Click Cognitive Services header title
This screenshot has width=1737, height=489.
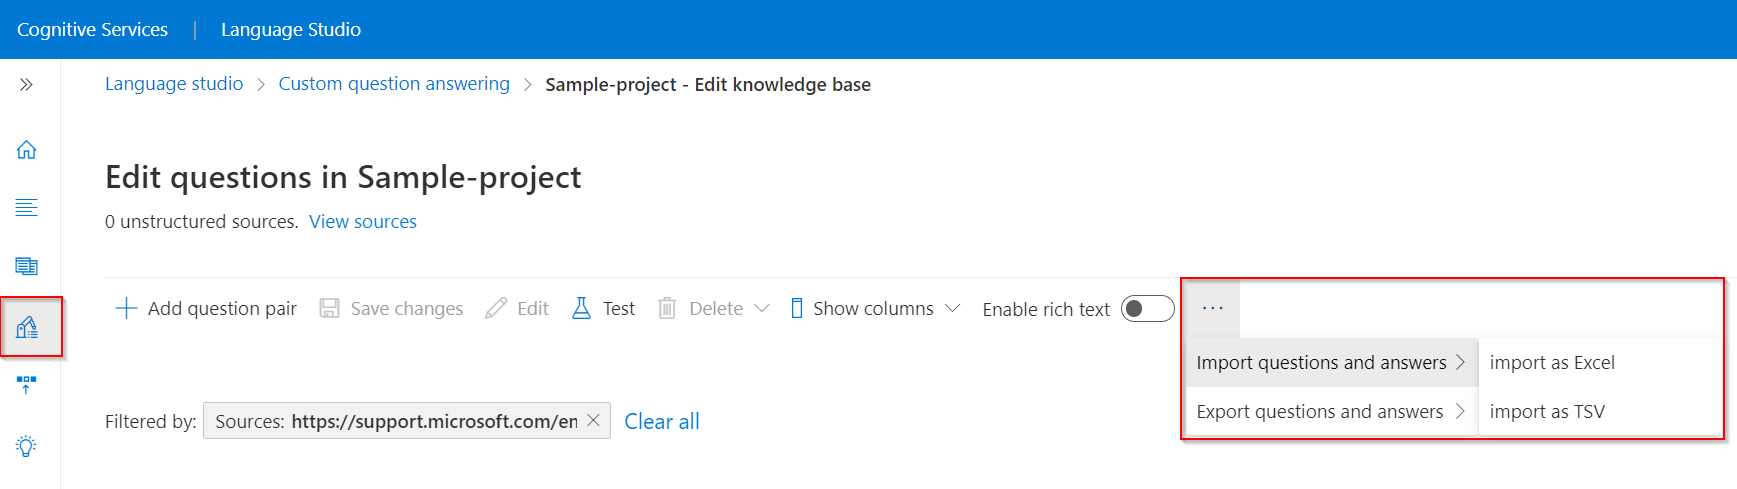[93, 29]
